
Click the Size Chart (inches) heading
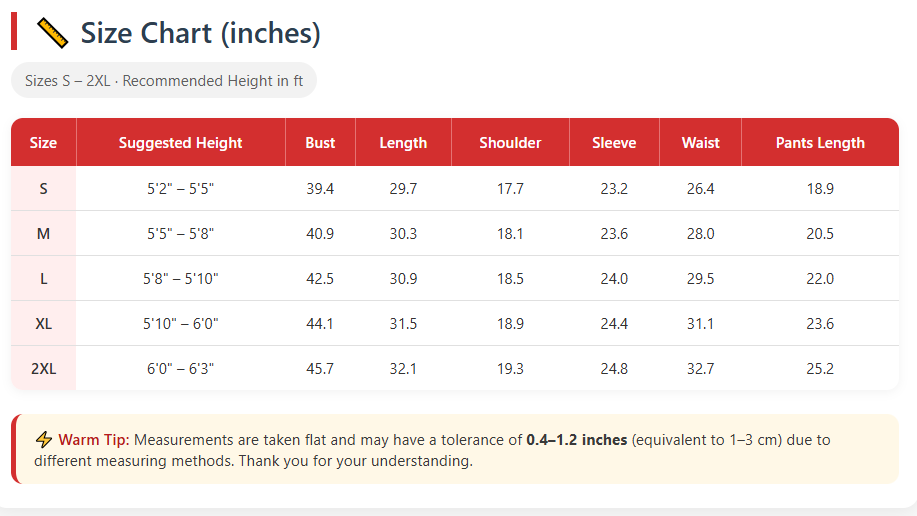(200, 33)
